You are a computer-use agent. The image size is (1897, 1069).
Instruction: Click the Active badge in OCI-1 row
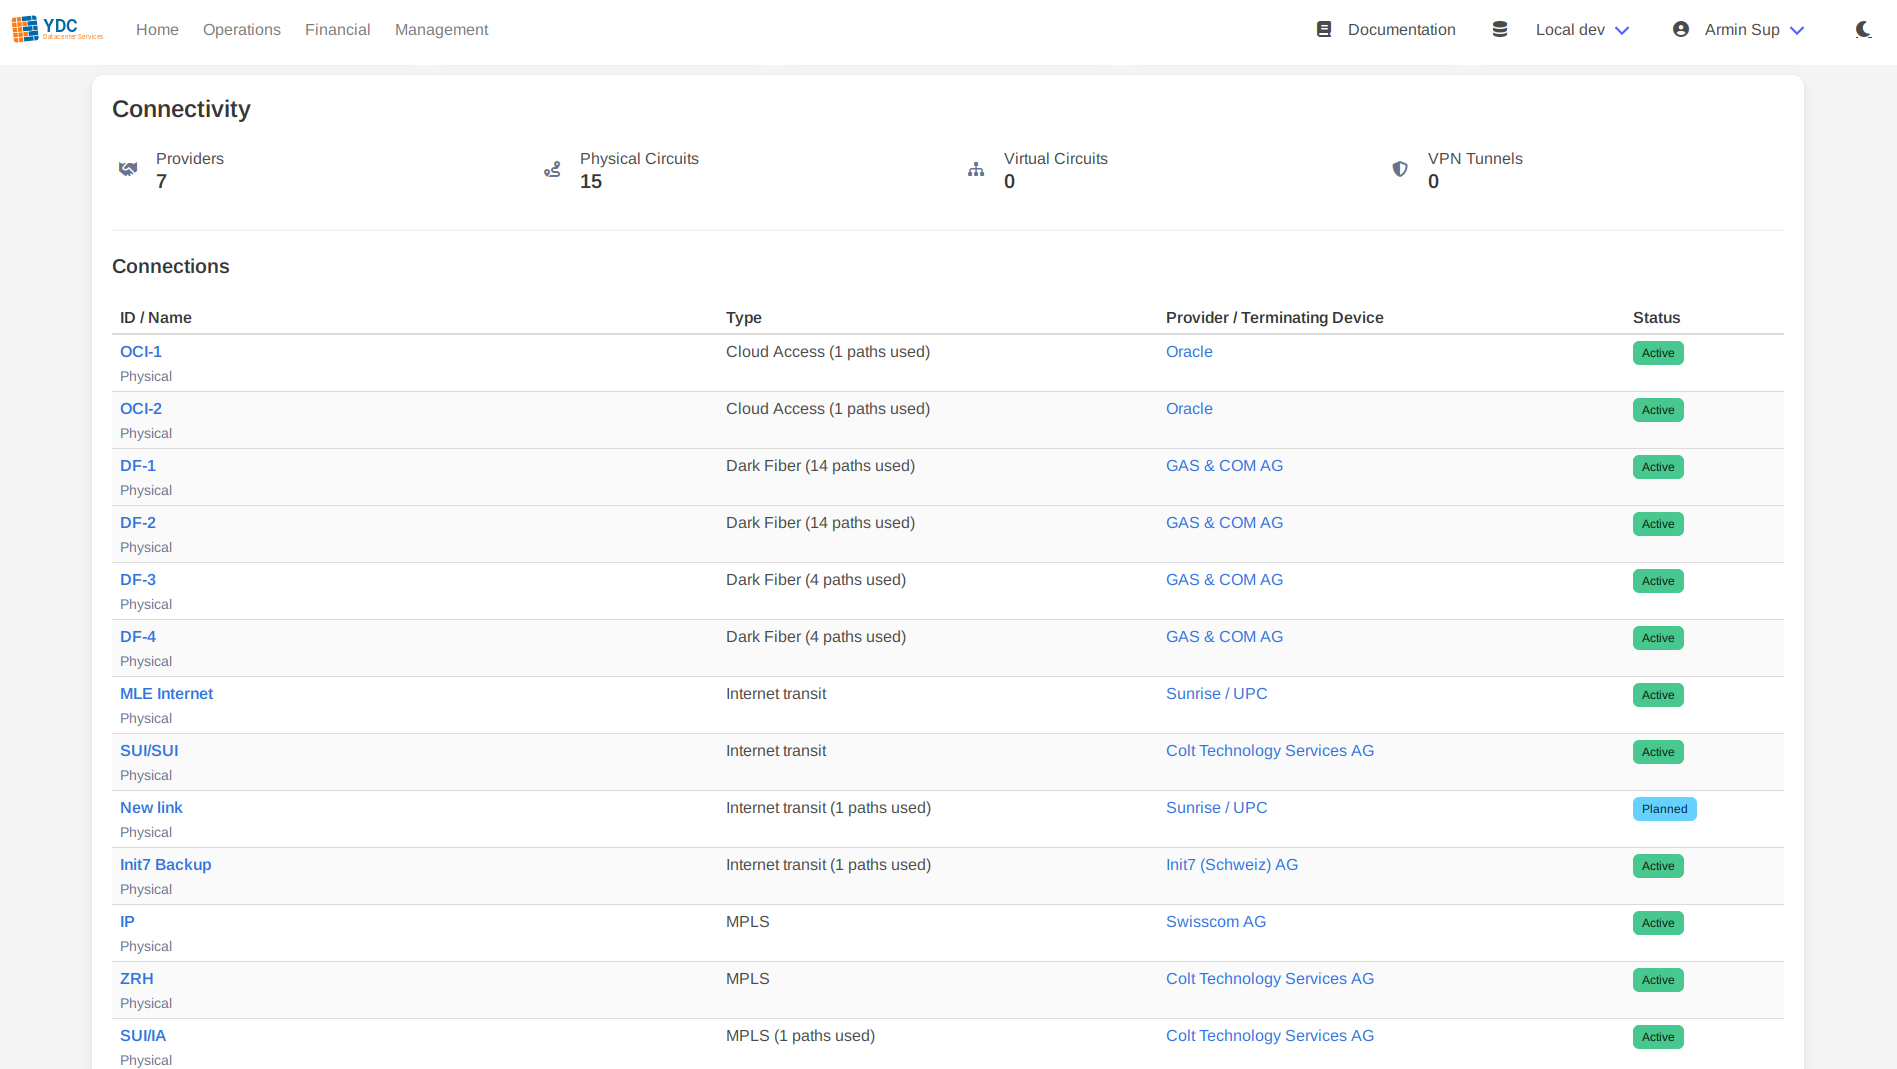coord(1658,353)
